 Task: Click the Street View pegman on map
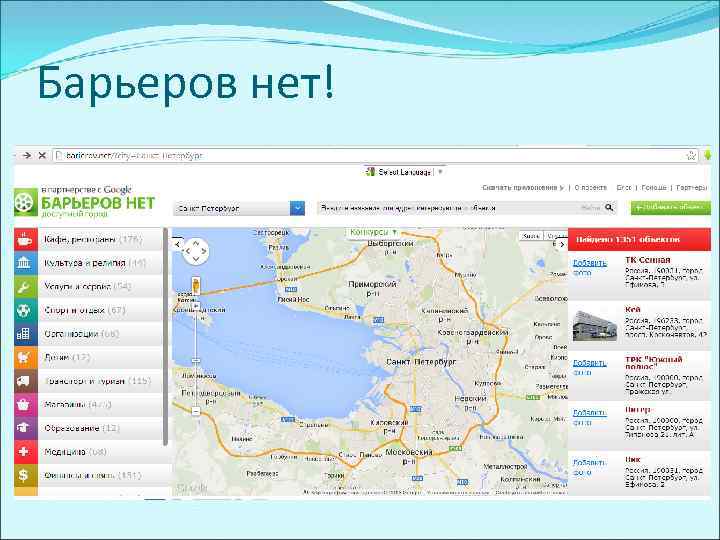pyautogui.click(x=196, y=285)
